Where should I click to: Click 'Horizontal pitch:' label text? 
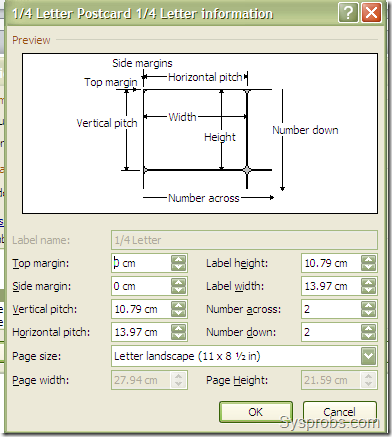[x=51, y=332]
